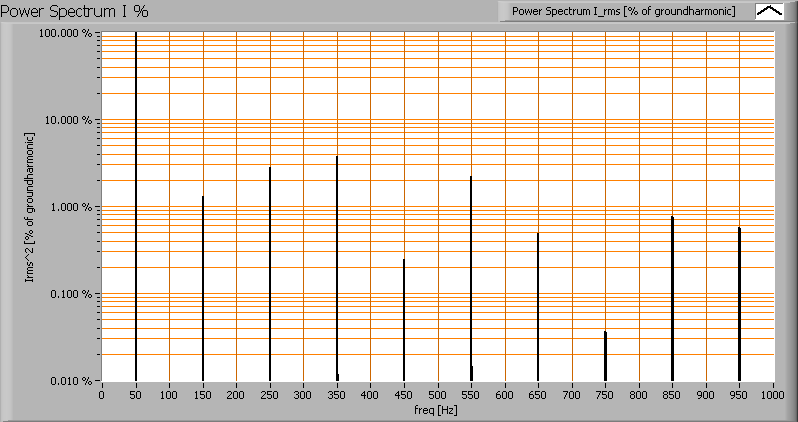Select the 150 Hz harmonic bar
The height and width of the screenshot is (422, 798).
(x=203, y=288)
